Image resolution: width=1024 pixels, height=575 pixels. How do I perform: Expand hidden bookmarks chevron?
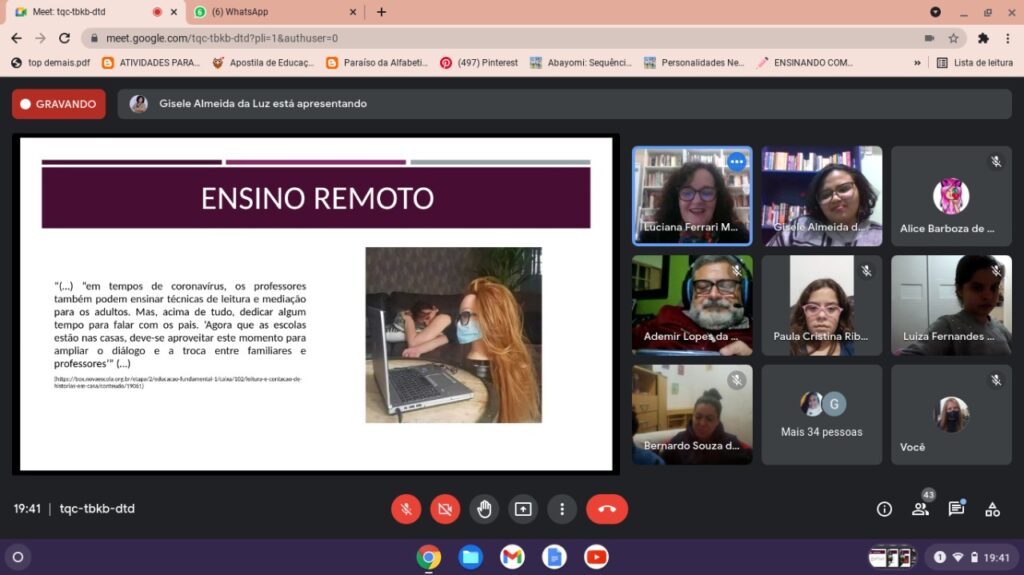coord(917,63)
